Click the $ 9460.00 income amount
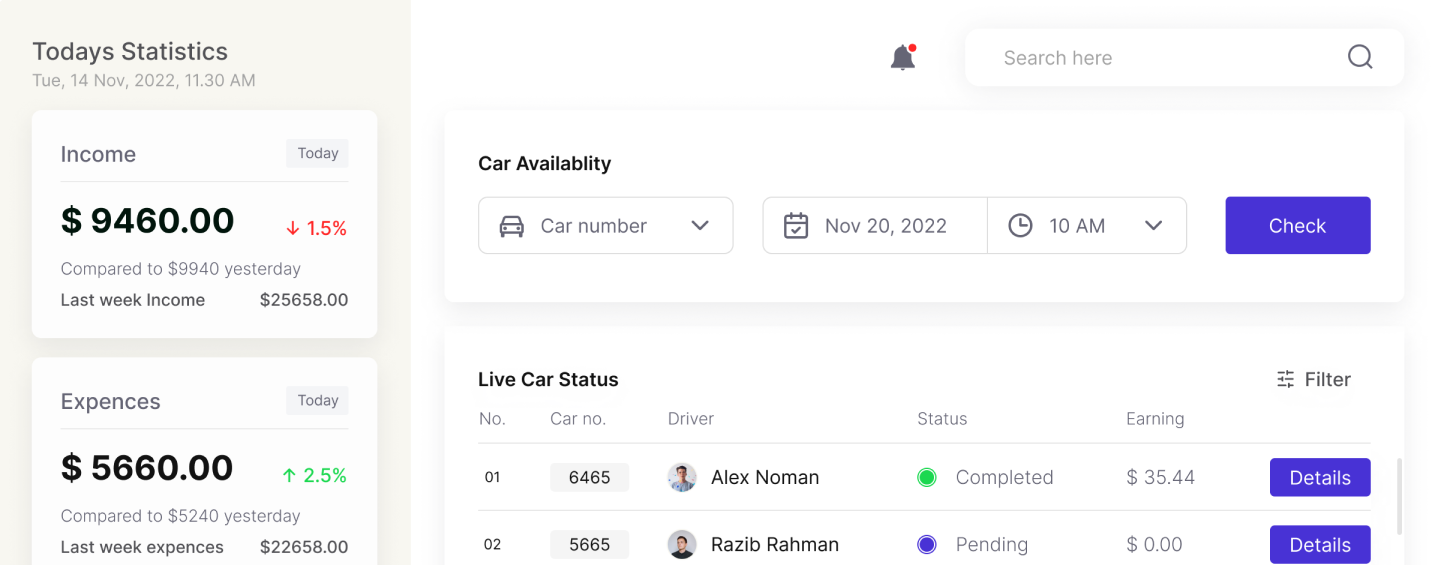The width and height of the screenshot is (1438, 565). click(x=147, y=220)
